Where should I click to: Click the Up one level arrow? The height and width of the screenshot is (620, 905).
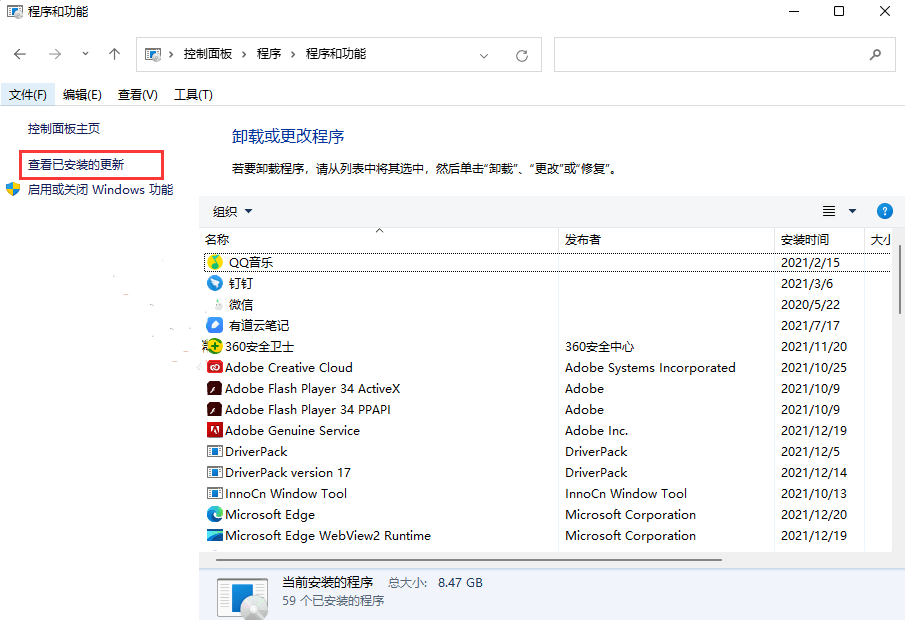coord(114,54)
